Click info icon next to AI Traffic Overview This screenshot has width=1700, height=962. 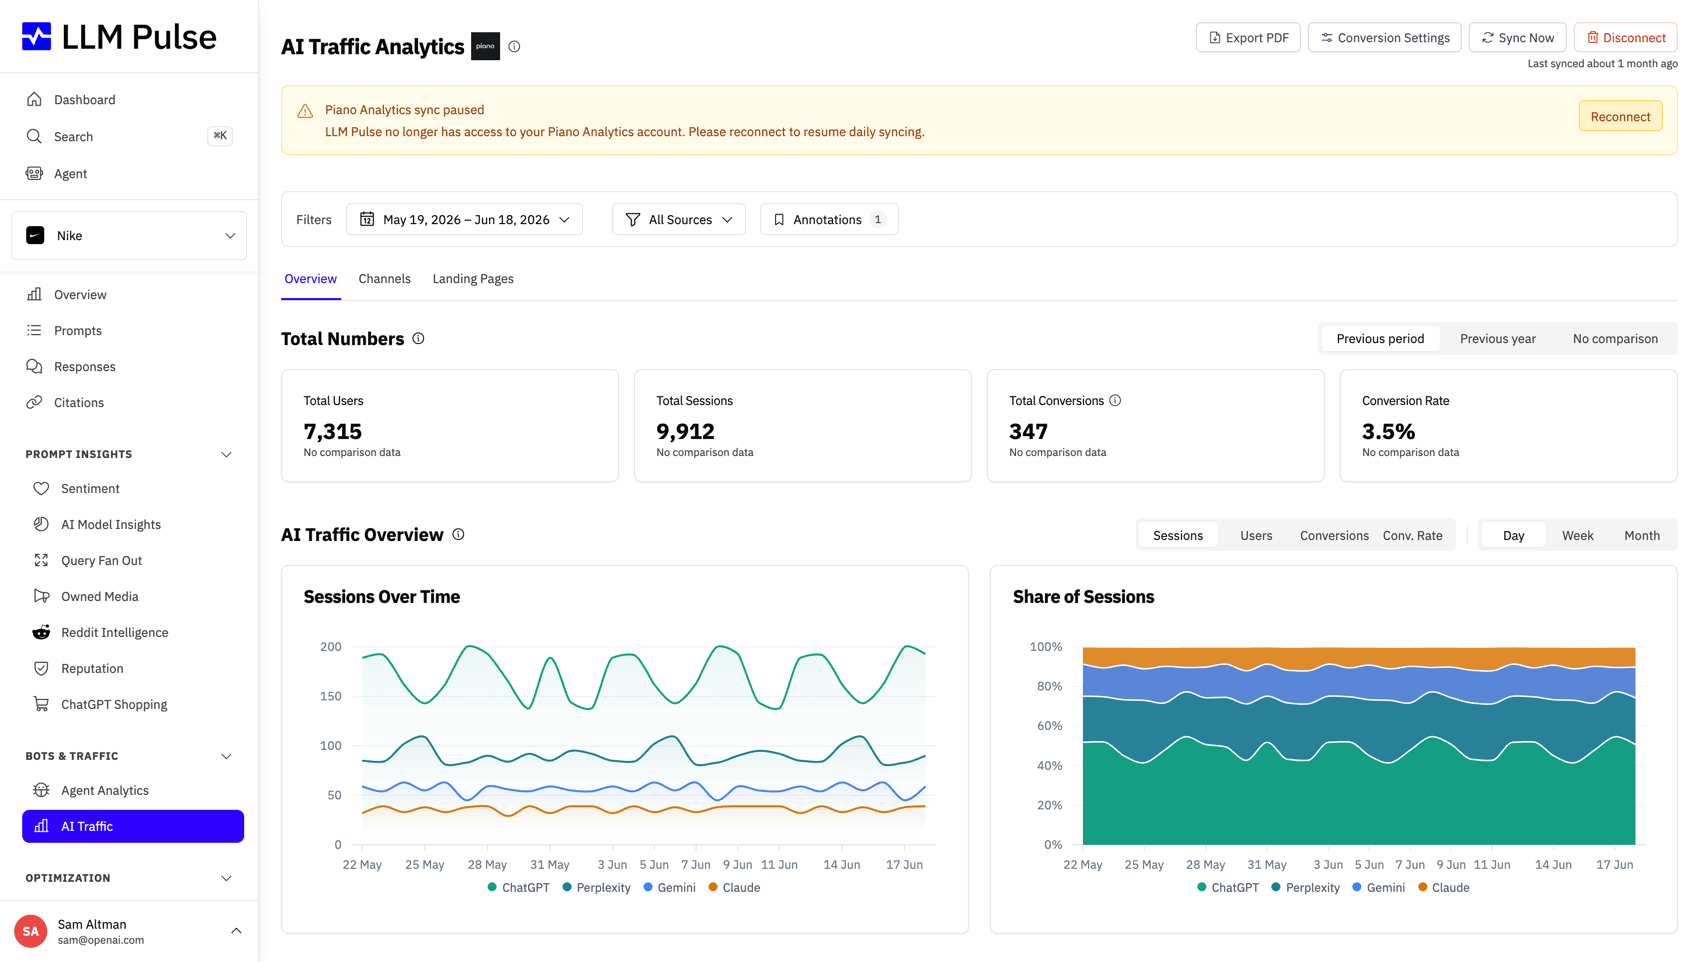click(x=458, y=534)
